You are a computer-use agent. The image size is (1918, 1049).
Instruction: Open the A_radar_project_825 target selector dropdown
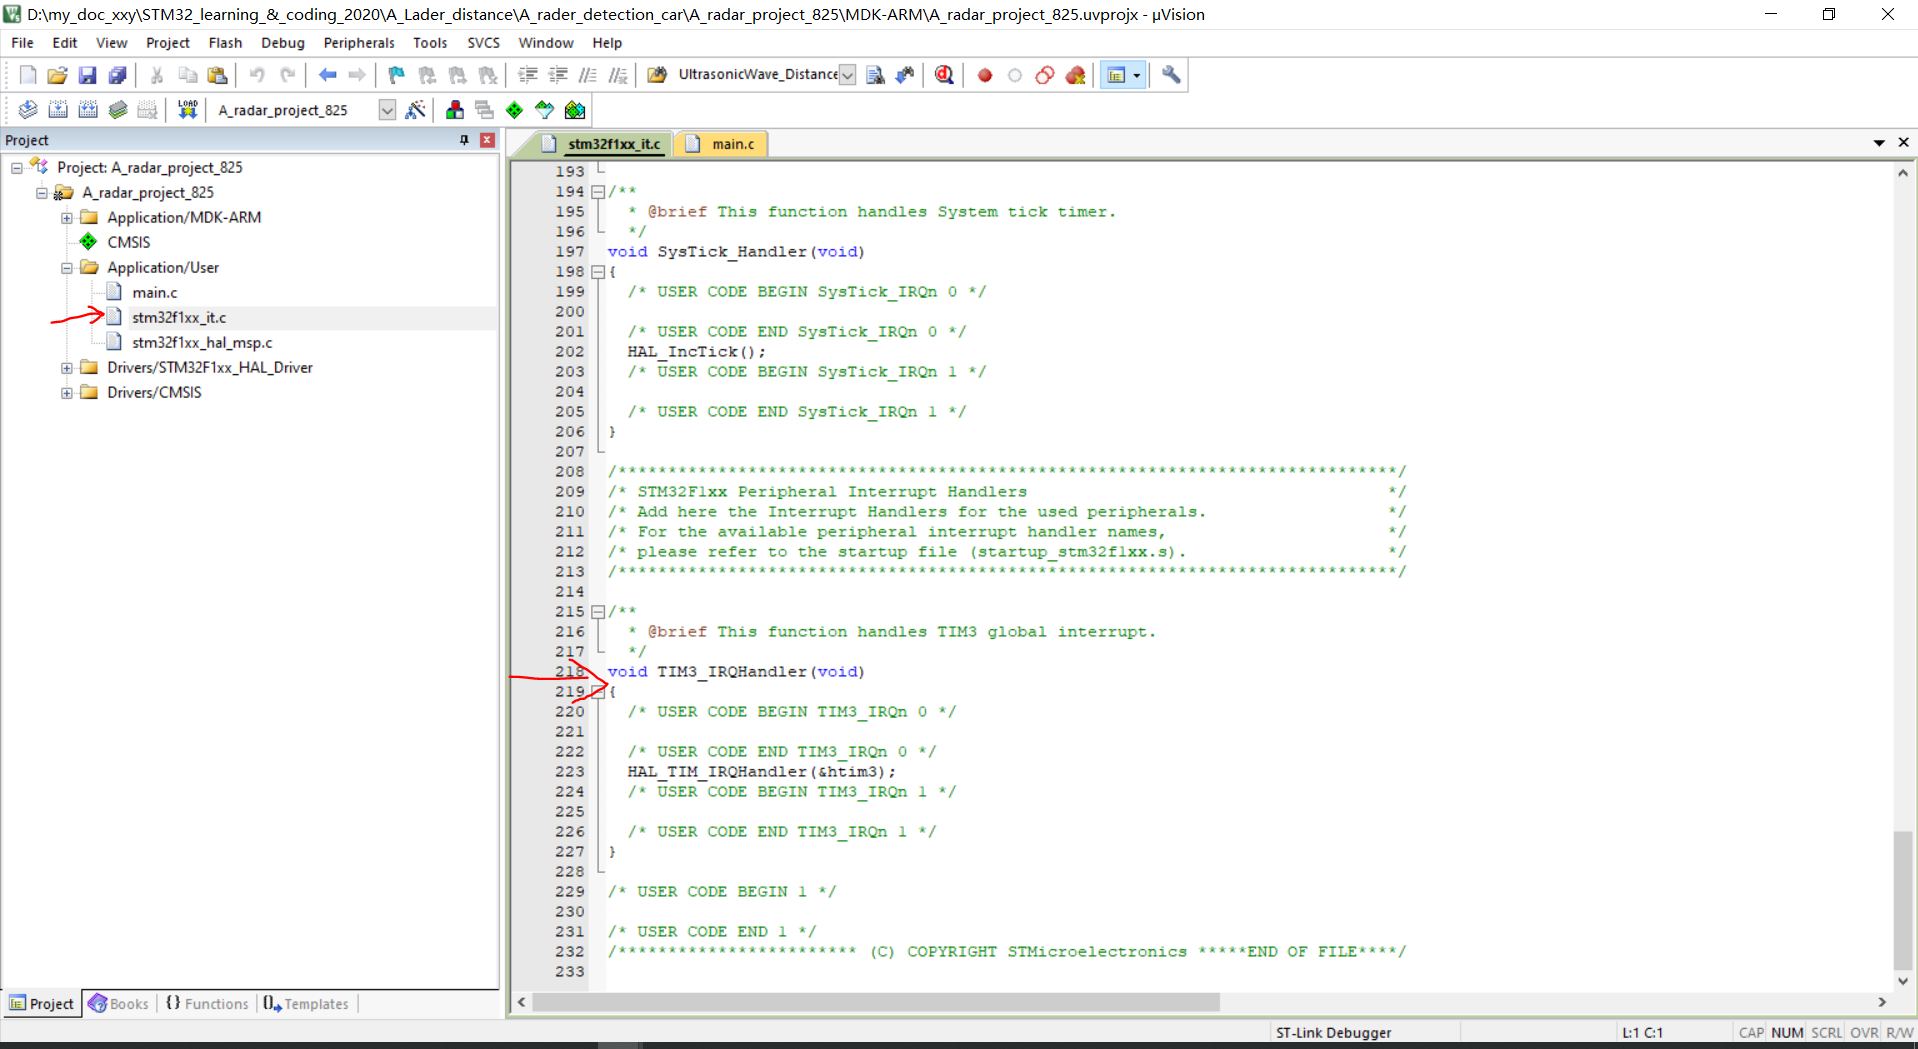(387, 110)
